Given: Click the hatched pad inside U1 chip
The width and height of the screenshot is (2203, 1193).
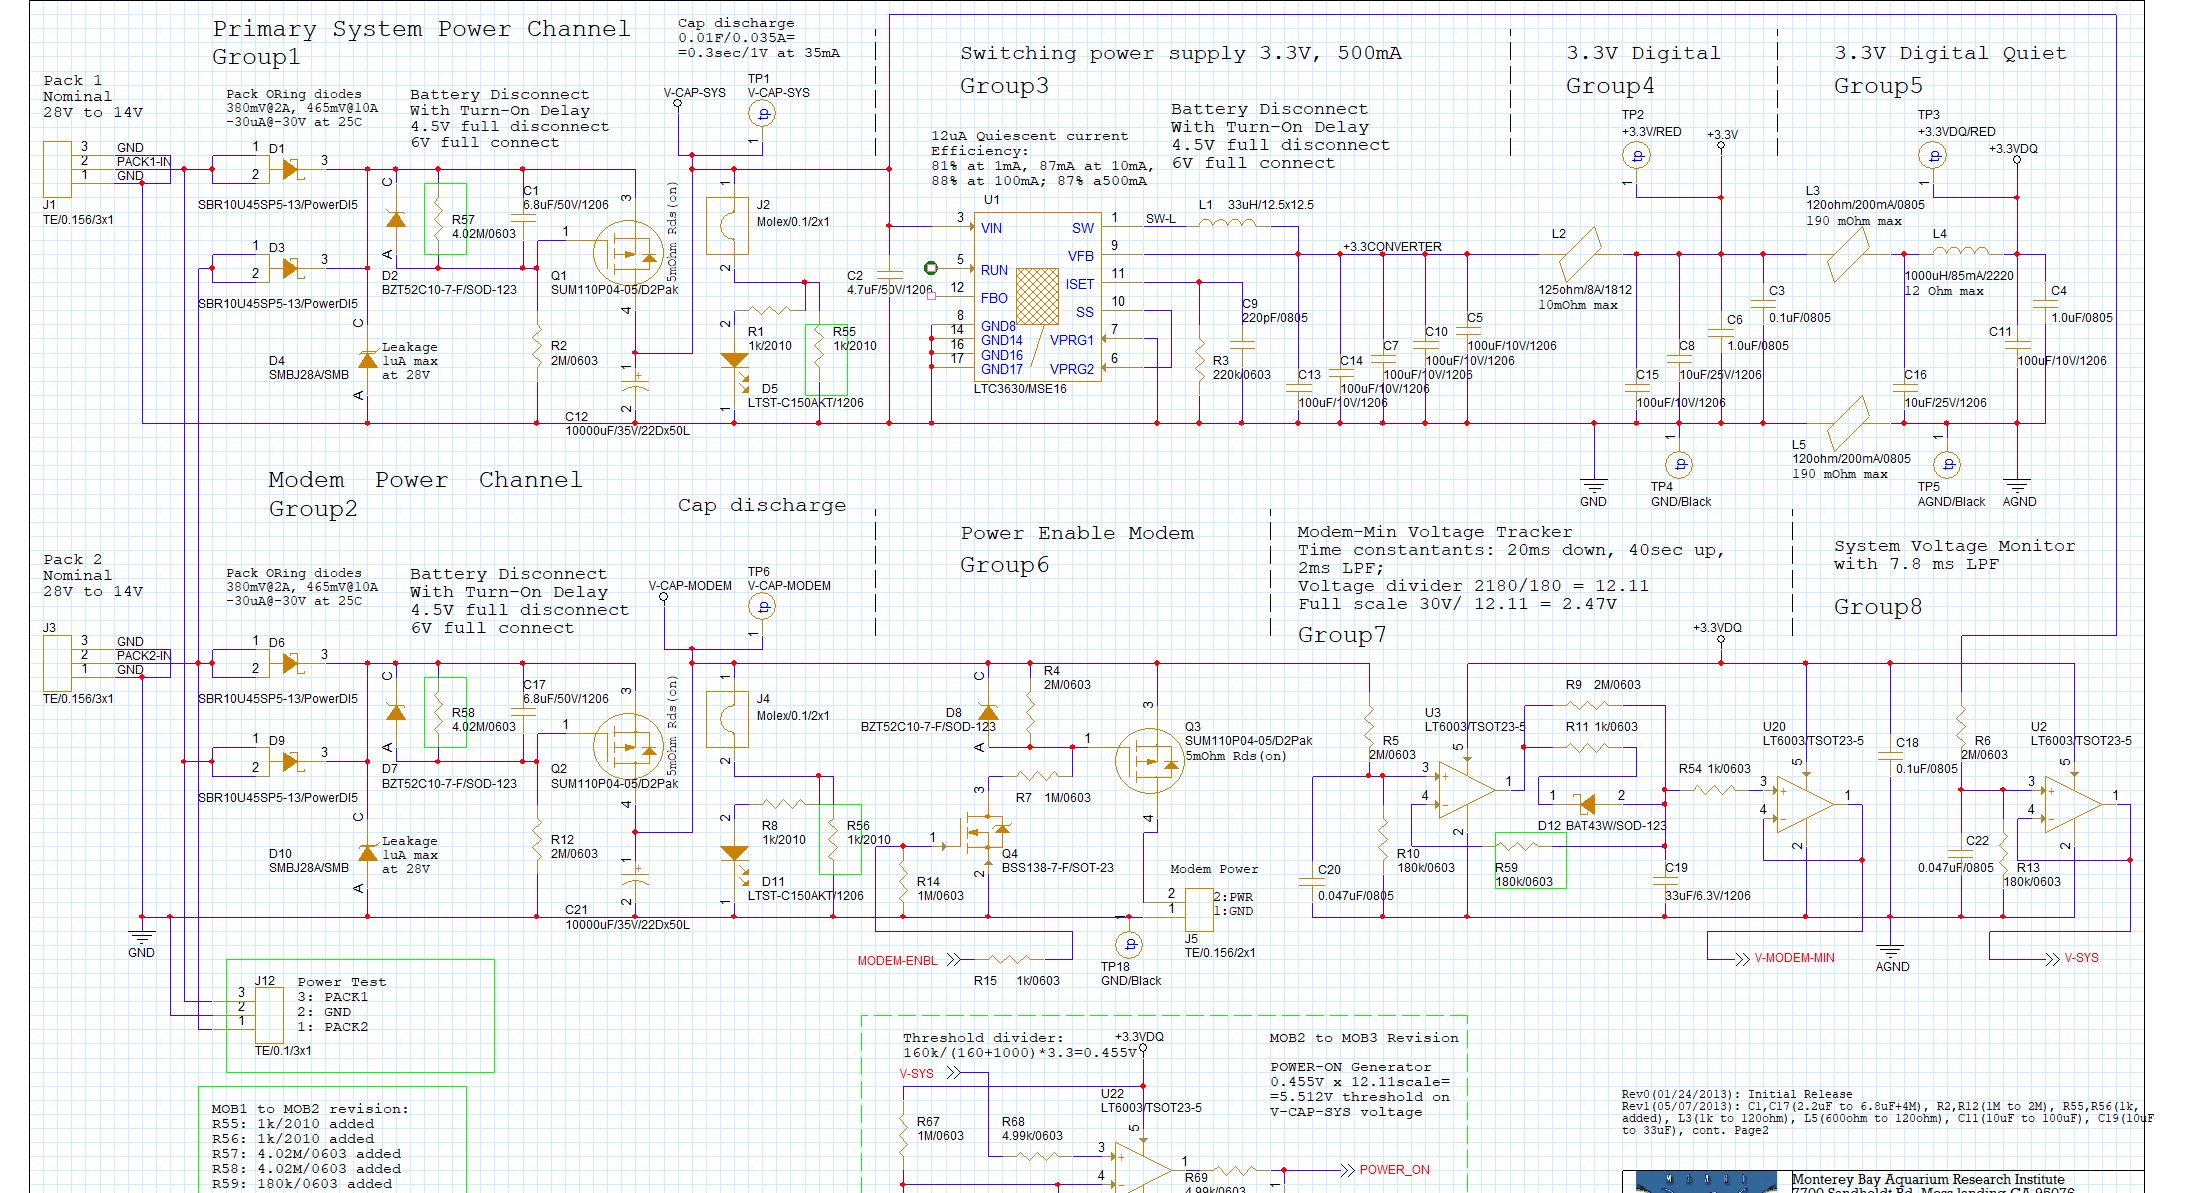Looking at the screenshot, I should tap(1037, 296).
